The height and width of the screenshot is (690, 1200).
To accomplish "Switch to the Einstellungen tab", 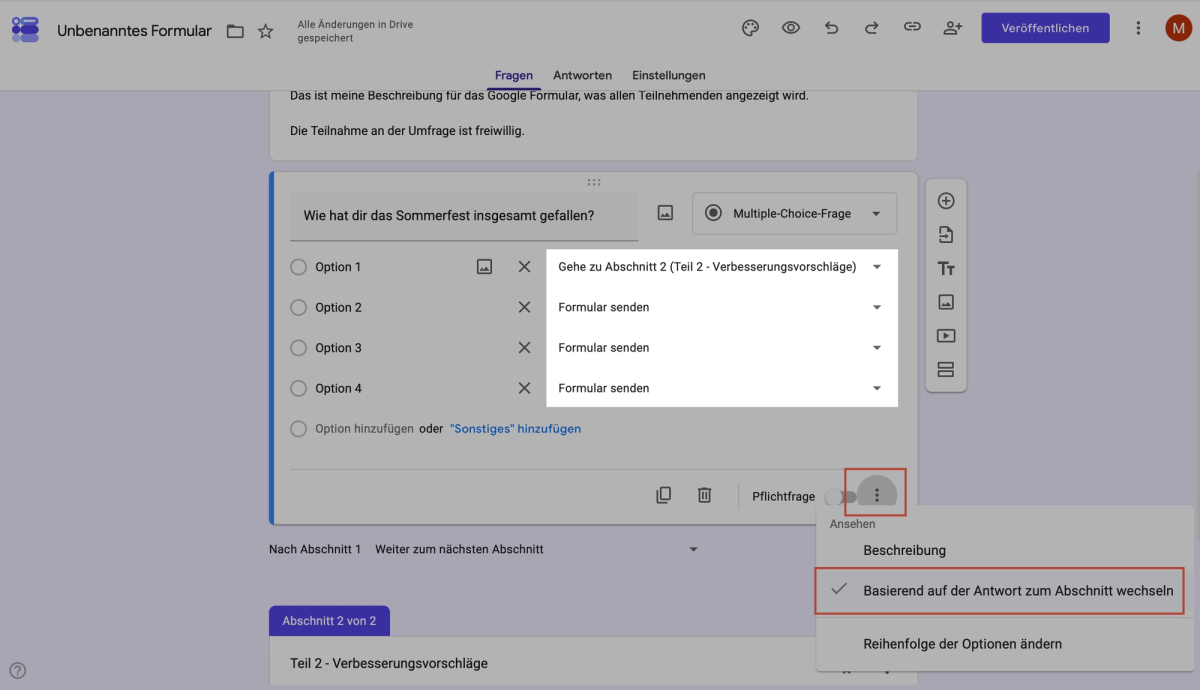I will 669,75.
